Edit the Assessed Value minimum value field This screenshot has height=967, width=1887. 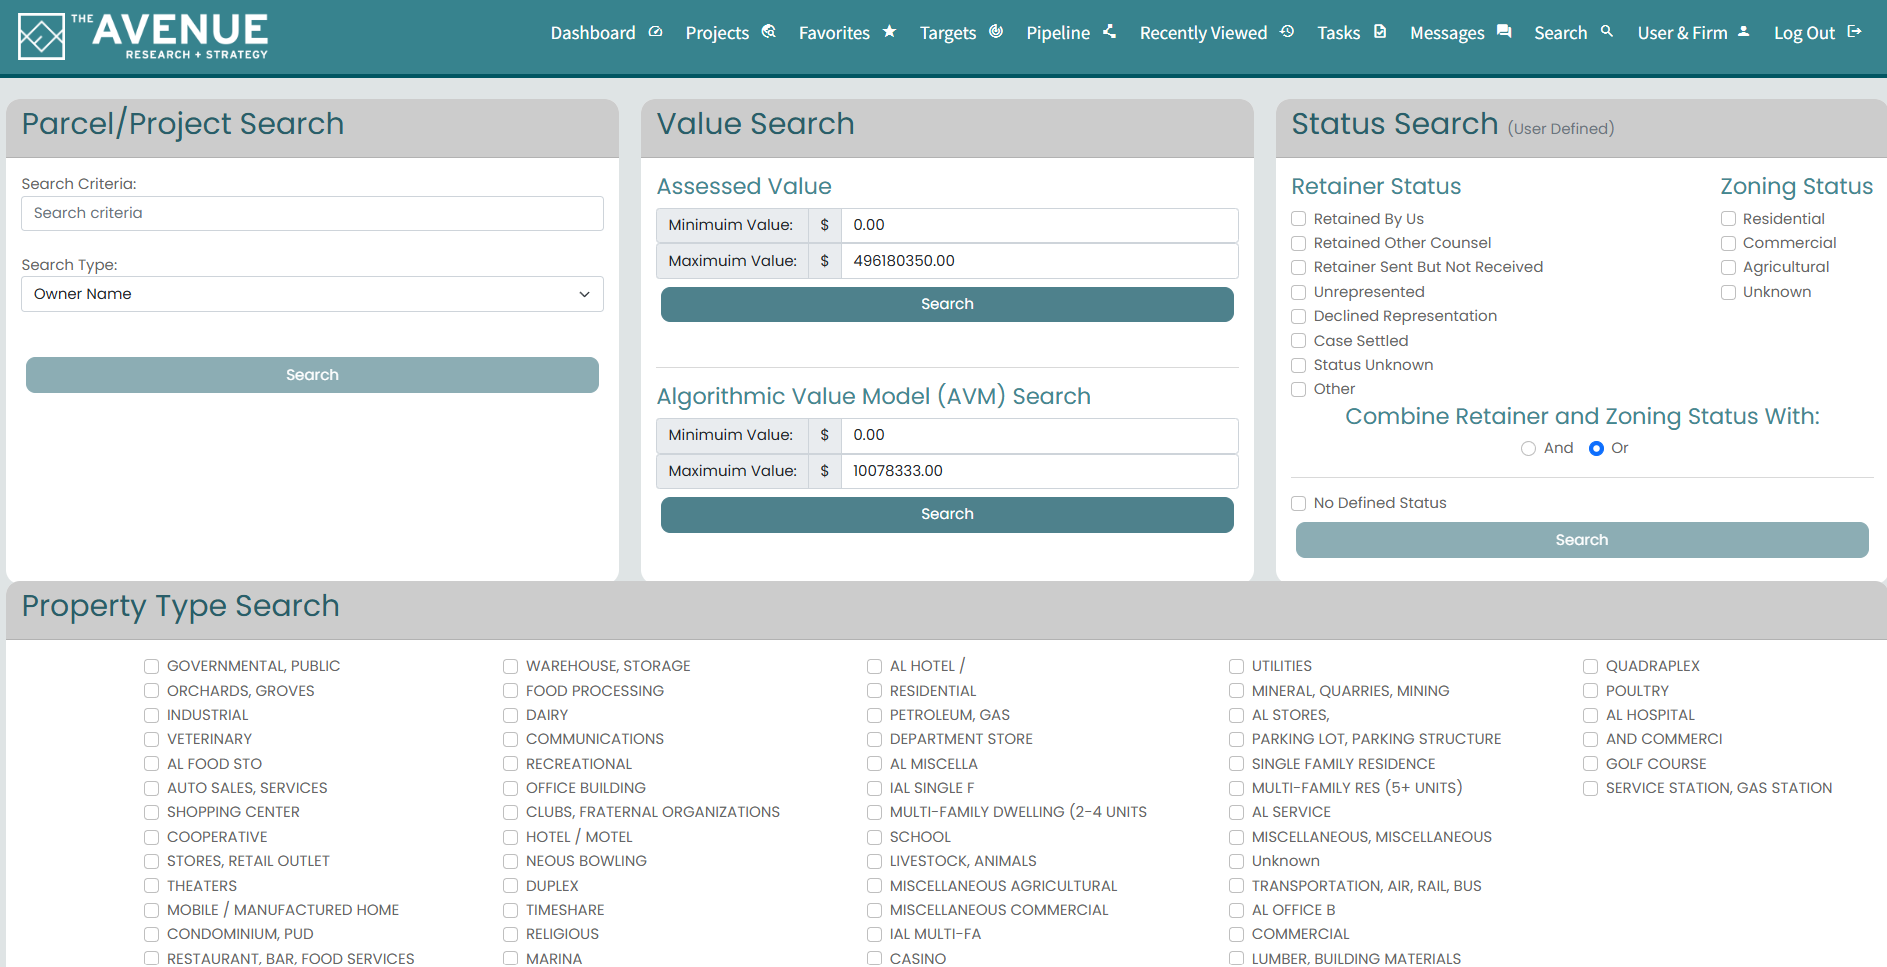[1039, 225]
